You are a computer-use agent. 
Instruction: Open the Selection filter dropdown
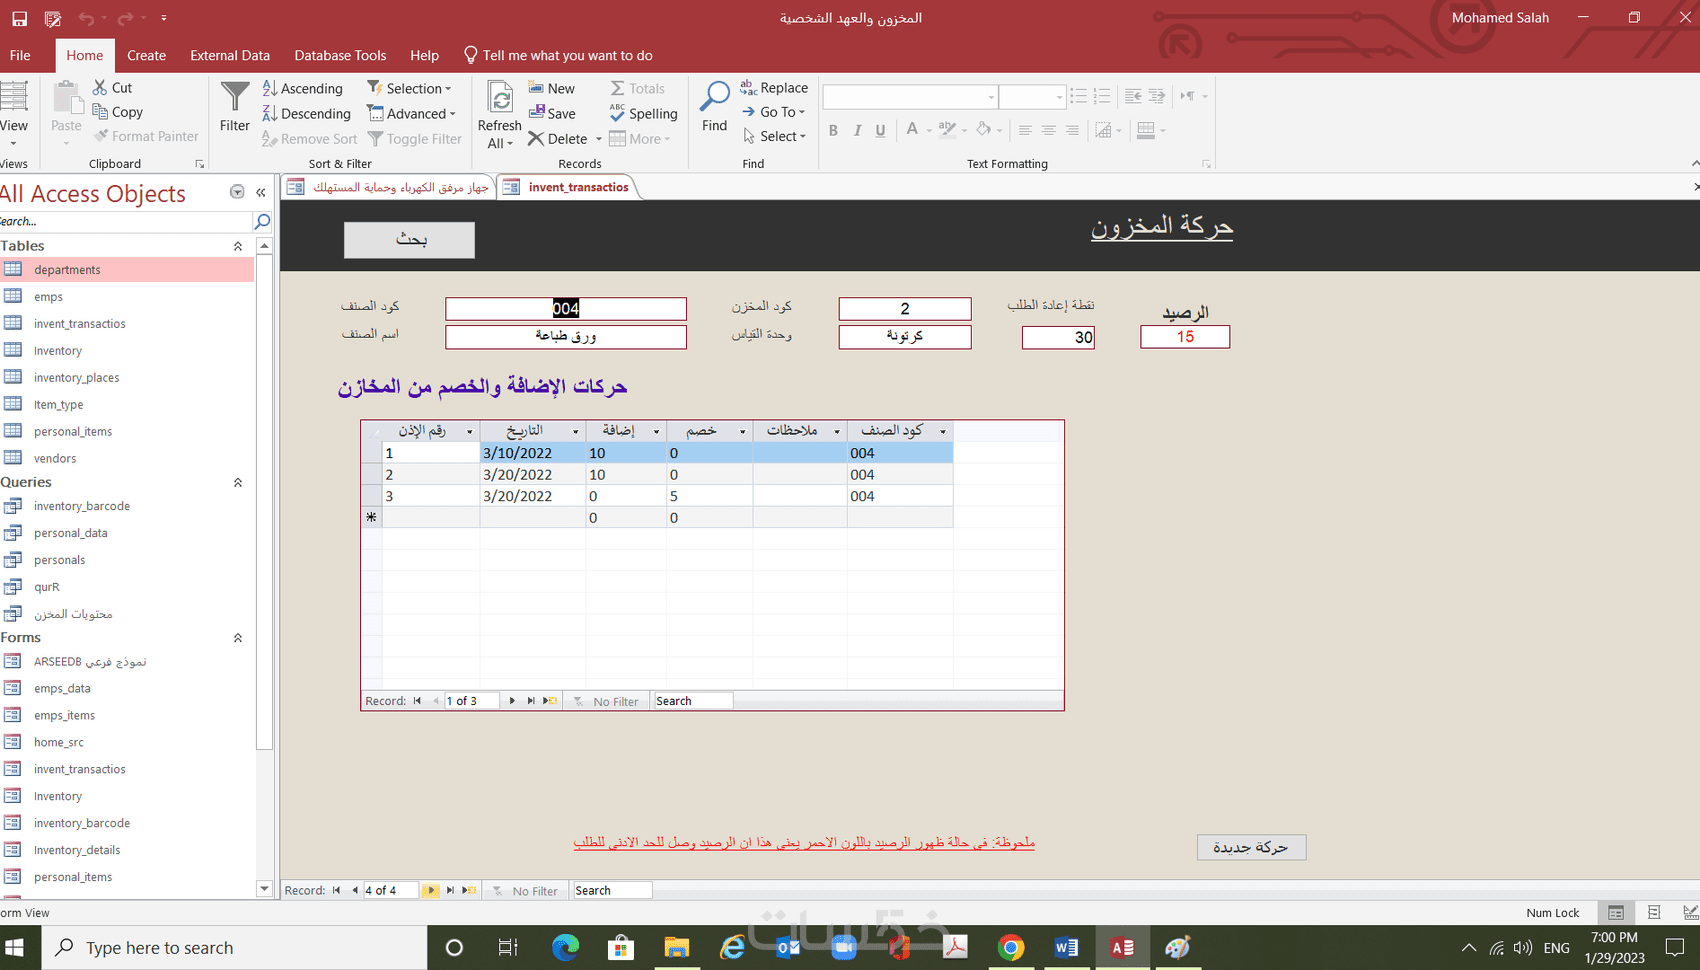click(409, 88)
